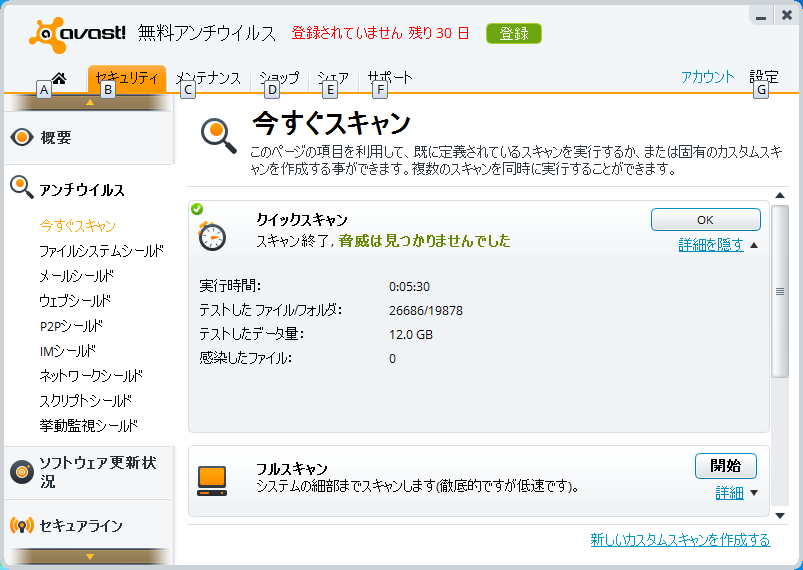Open the シェア tab
The width and height of the screenshot is (803, 570).
(x=333, y=78)
